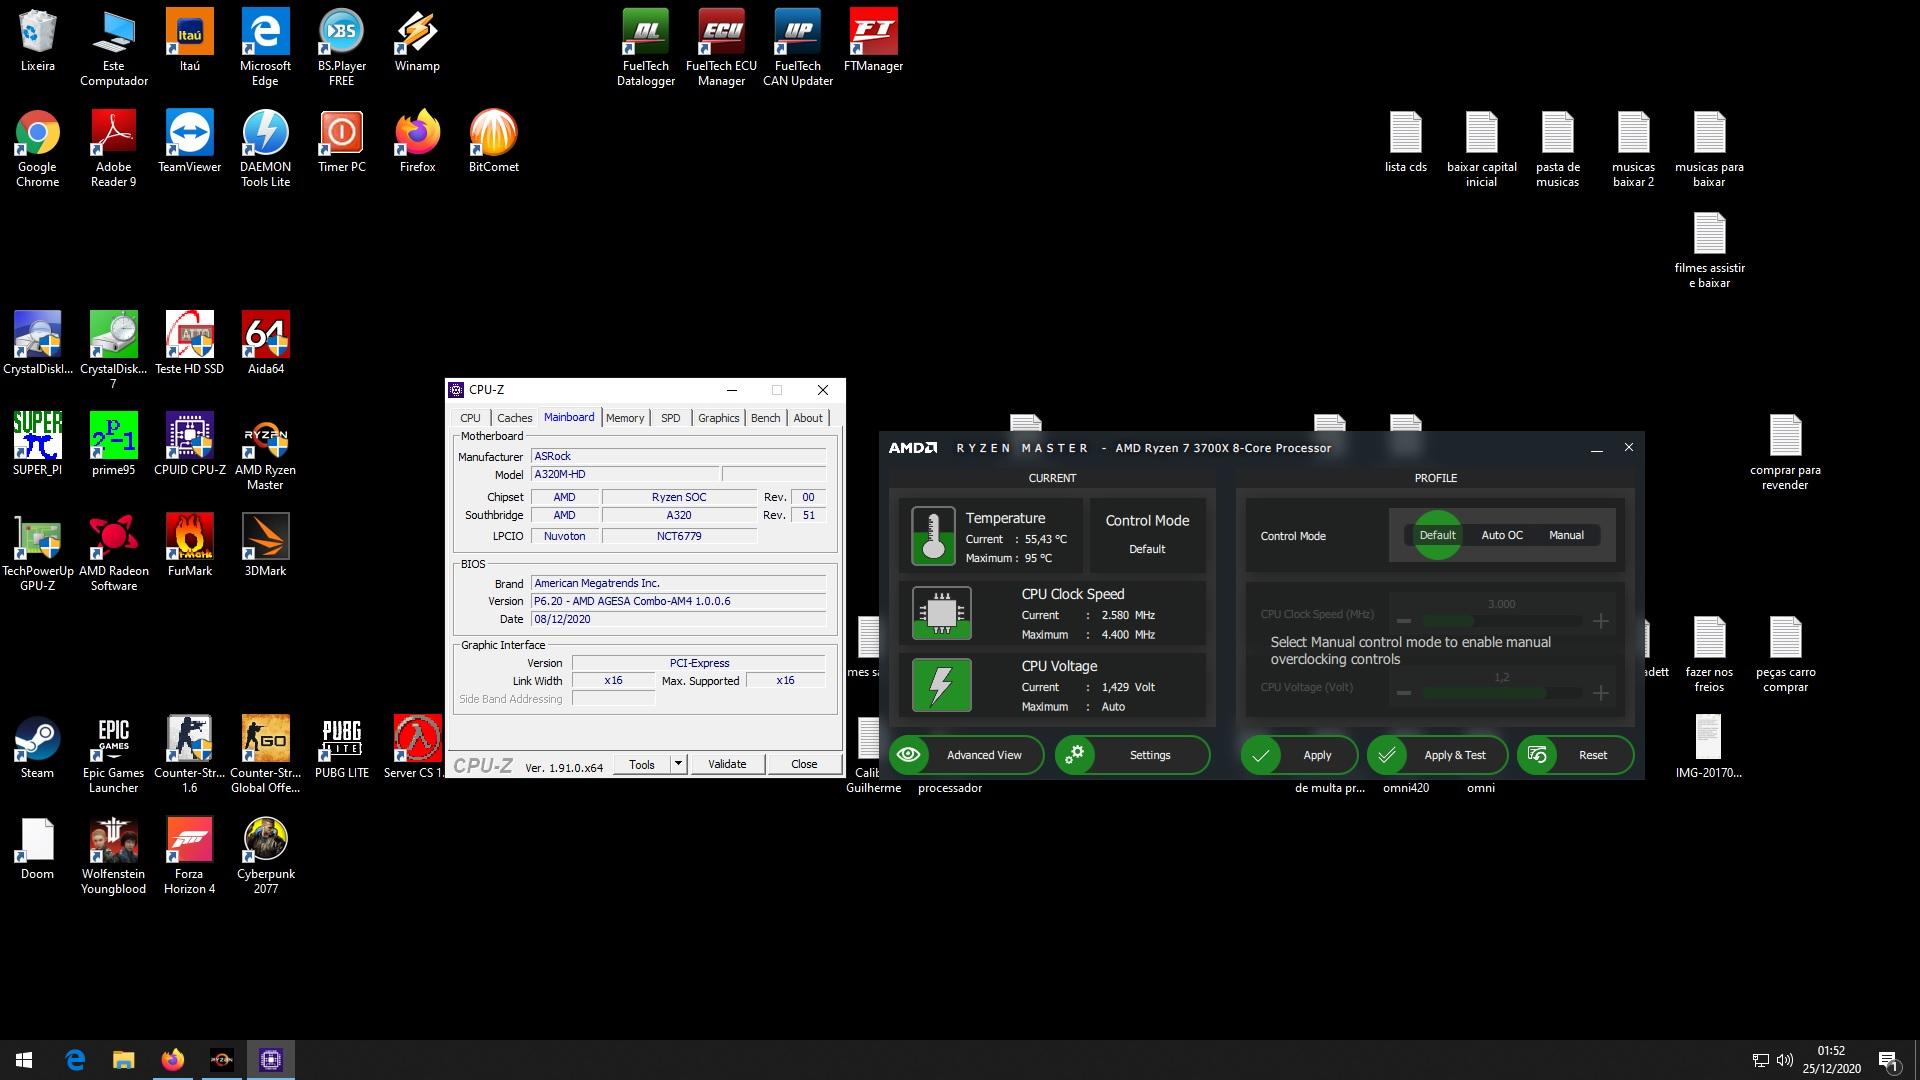This screenshot has height=1080, width=1920.
Task: Open FurMark desktop icon
Action: [189, 545]
